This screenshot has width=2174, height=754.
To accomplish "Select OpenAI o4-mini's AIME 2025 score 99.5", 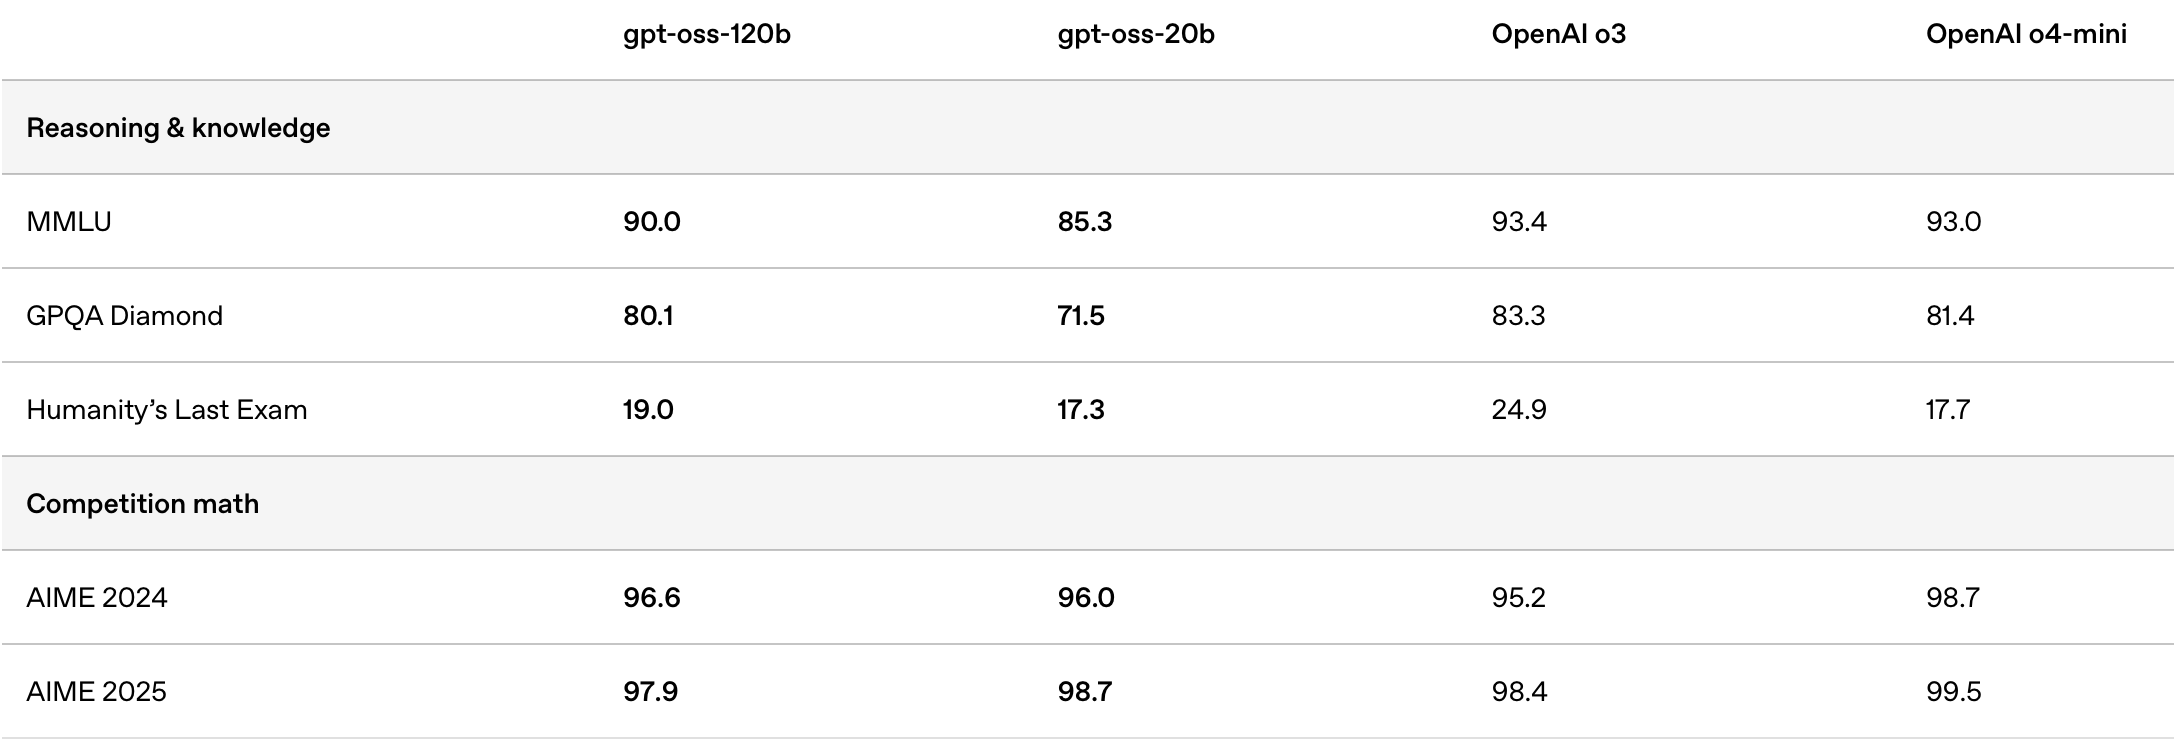I will [1953, 692].
